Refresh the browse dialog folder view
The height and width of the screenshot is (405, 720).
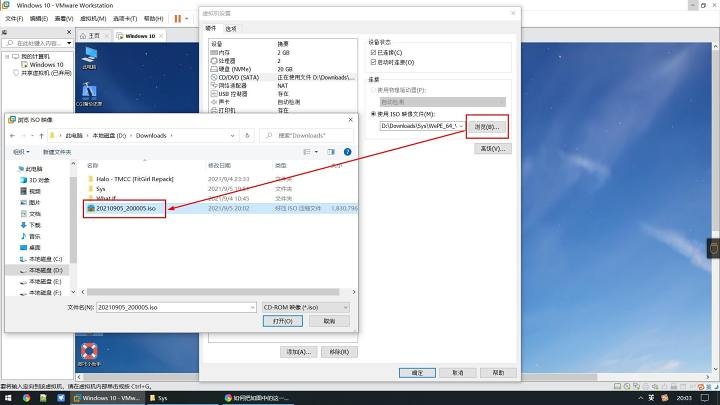coord(247,135)
